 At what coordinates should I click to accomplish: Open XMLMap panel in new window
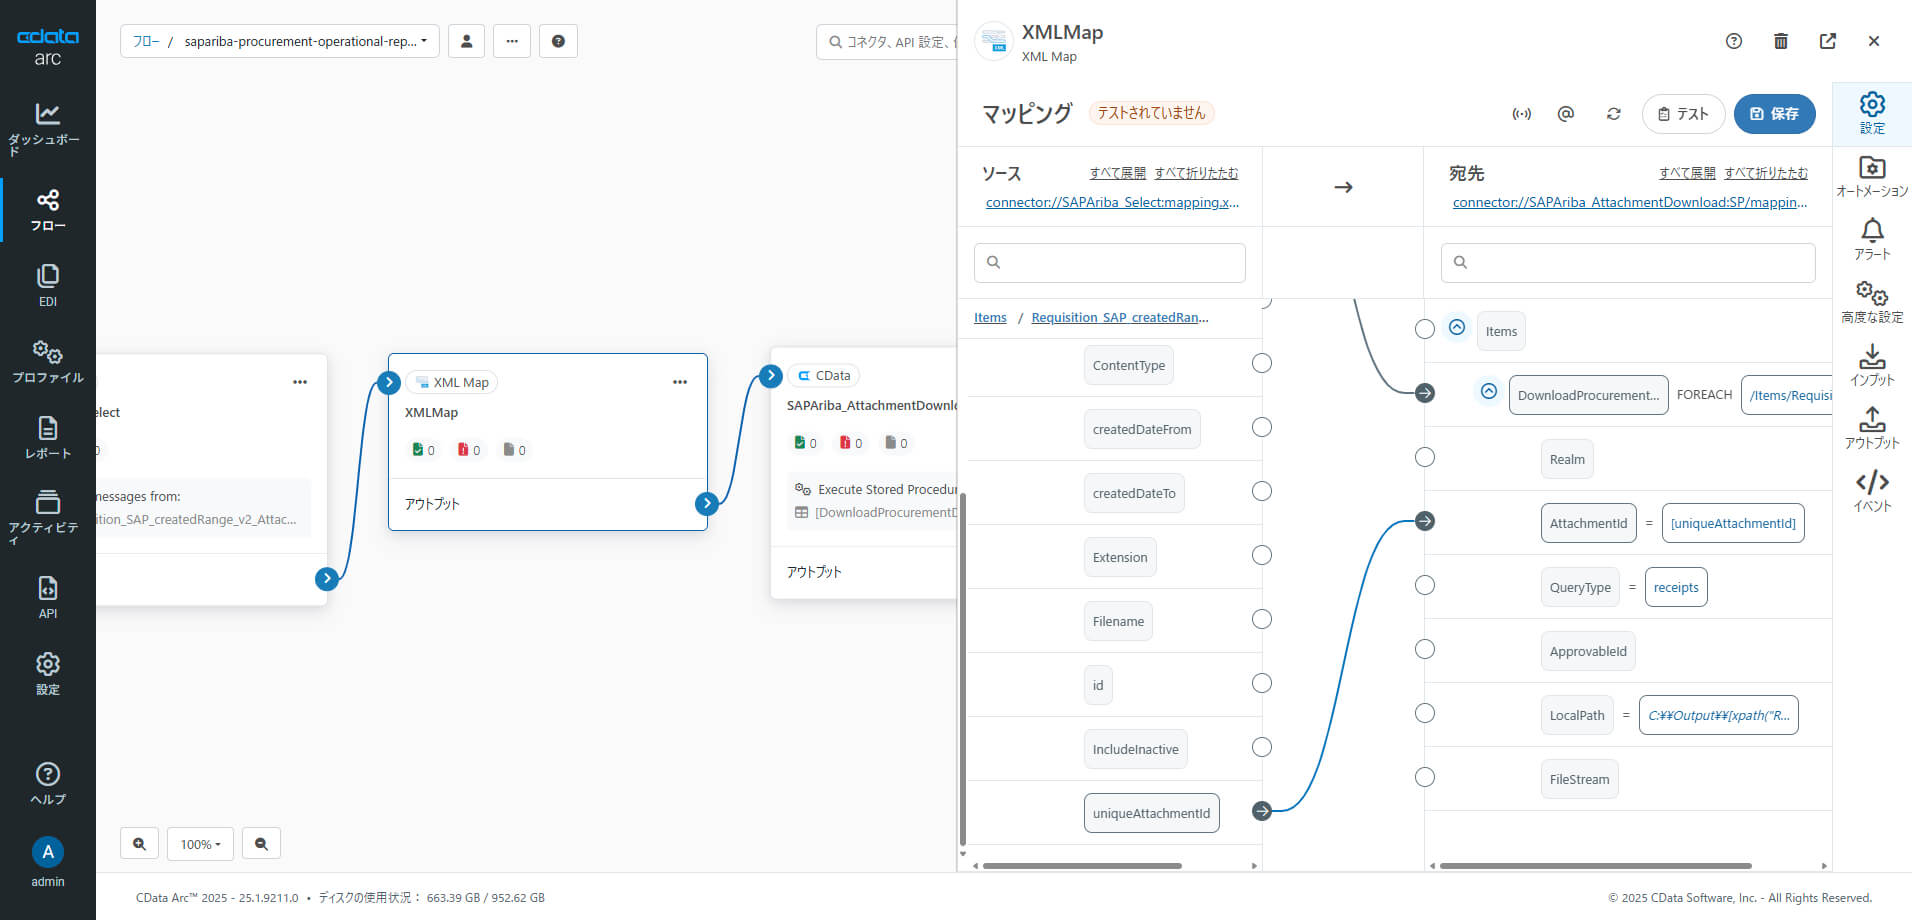pyautogui.click(x=1828, y=41)
